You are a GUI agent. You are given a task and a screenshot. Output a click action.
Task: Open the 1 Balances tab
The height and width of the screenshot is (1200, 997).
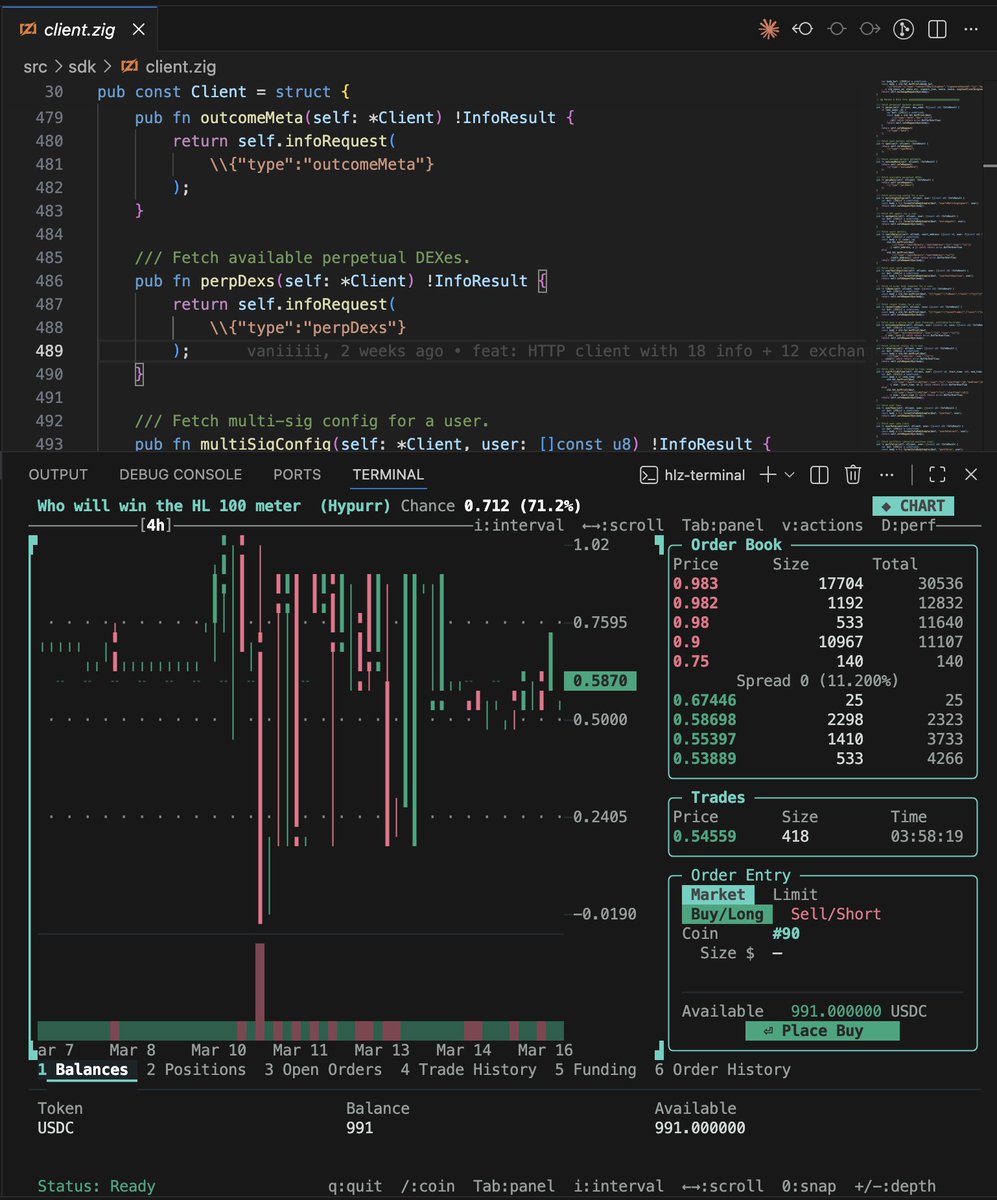click(x=83, y=1070)
